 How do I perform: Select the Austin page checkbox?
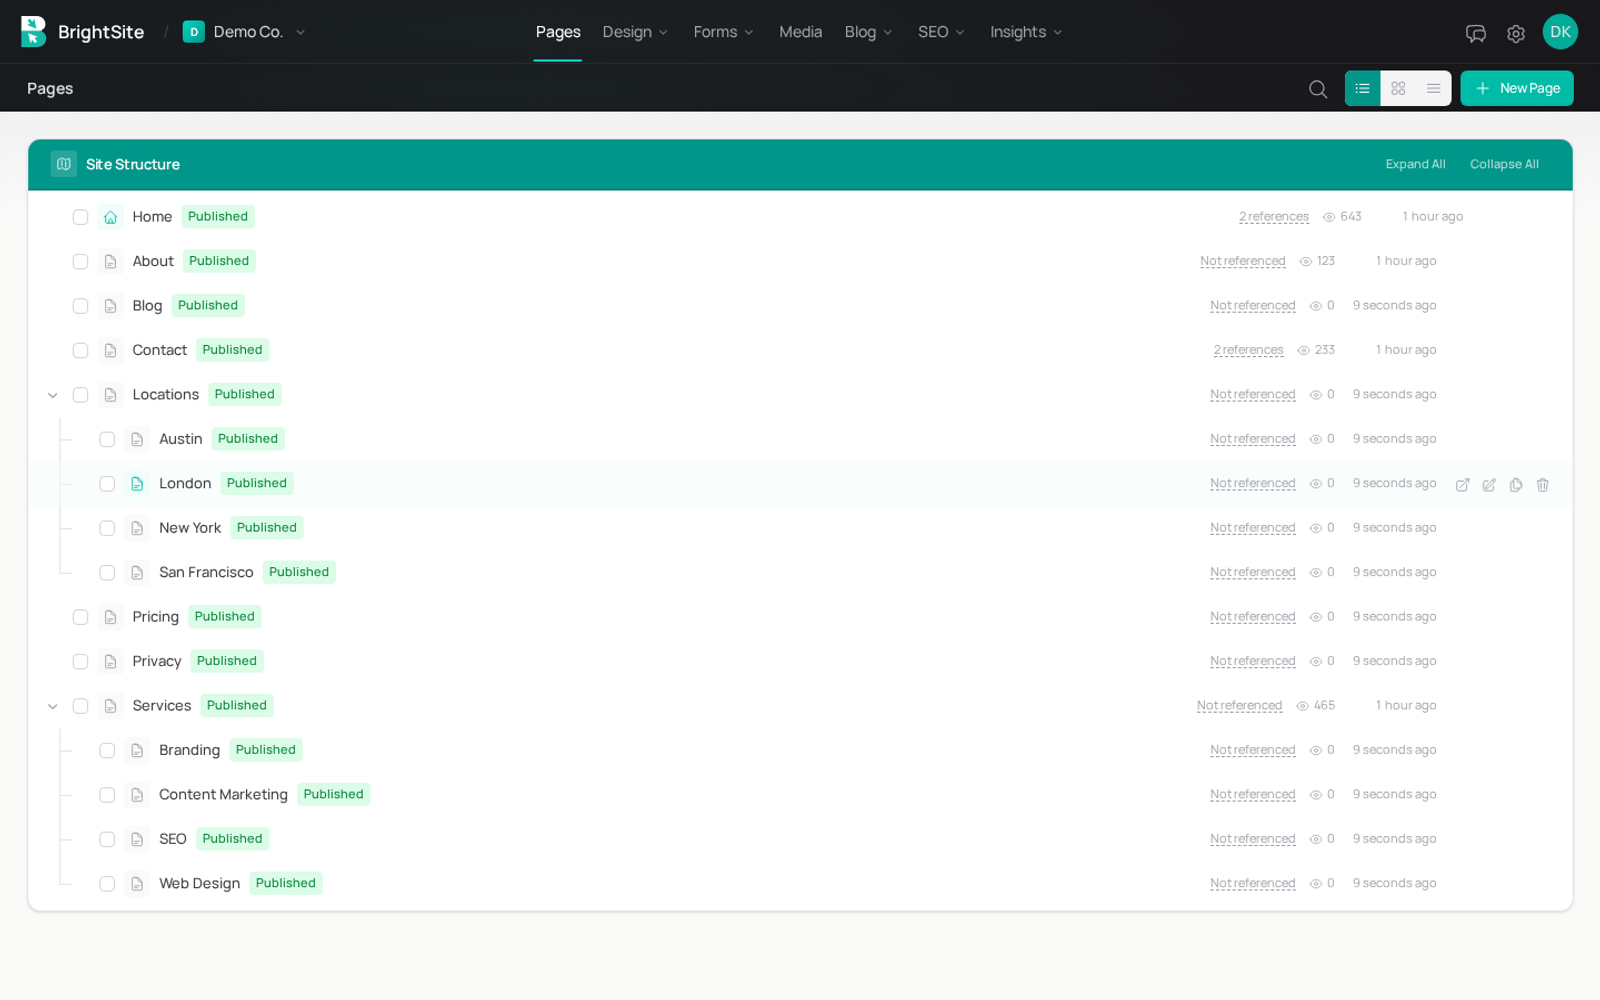pos(107,440)
